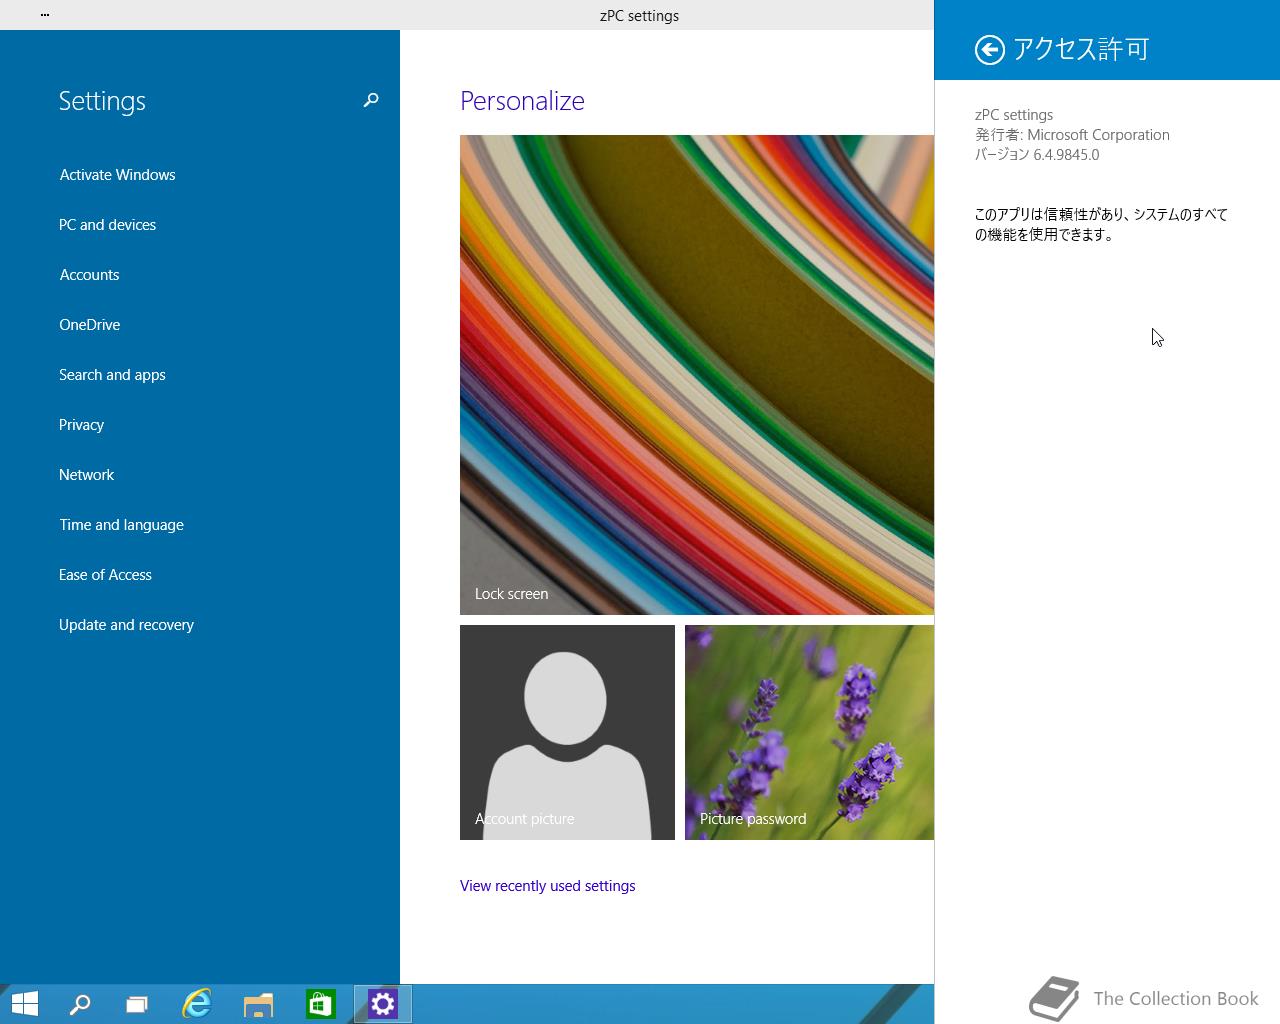Open the Store app from the taskbar
Image resolution: width=1280 pixels, height=1024 pixels.
[x=321, y=1004]
